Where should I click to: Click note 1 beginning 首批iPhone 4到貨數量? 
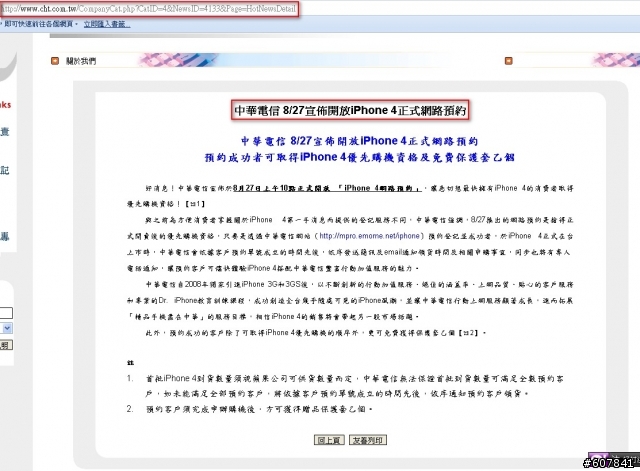tap(345, 386)
